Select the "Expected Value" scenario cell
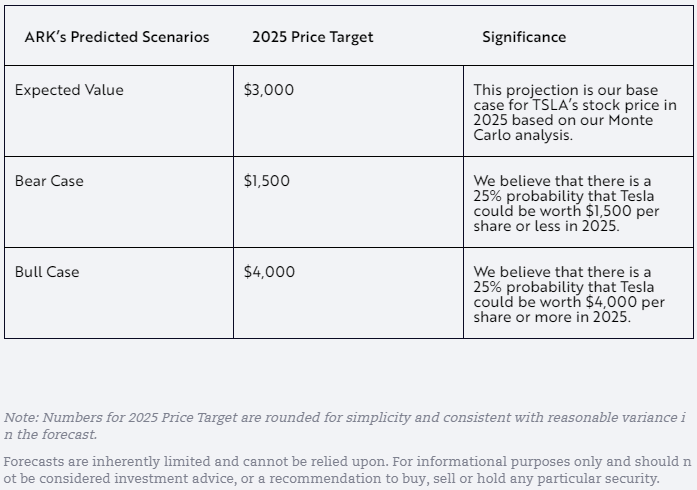This screenshot has width=697, height=490. tap(69, 90)
